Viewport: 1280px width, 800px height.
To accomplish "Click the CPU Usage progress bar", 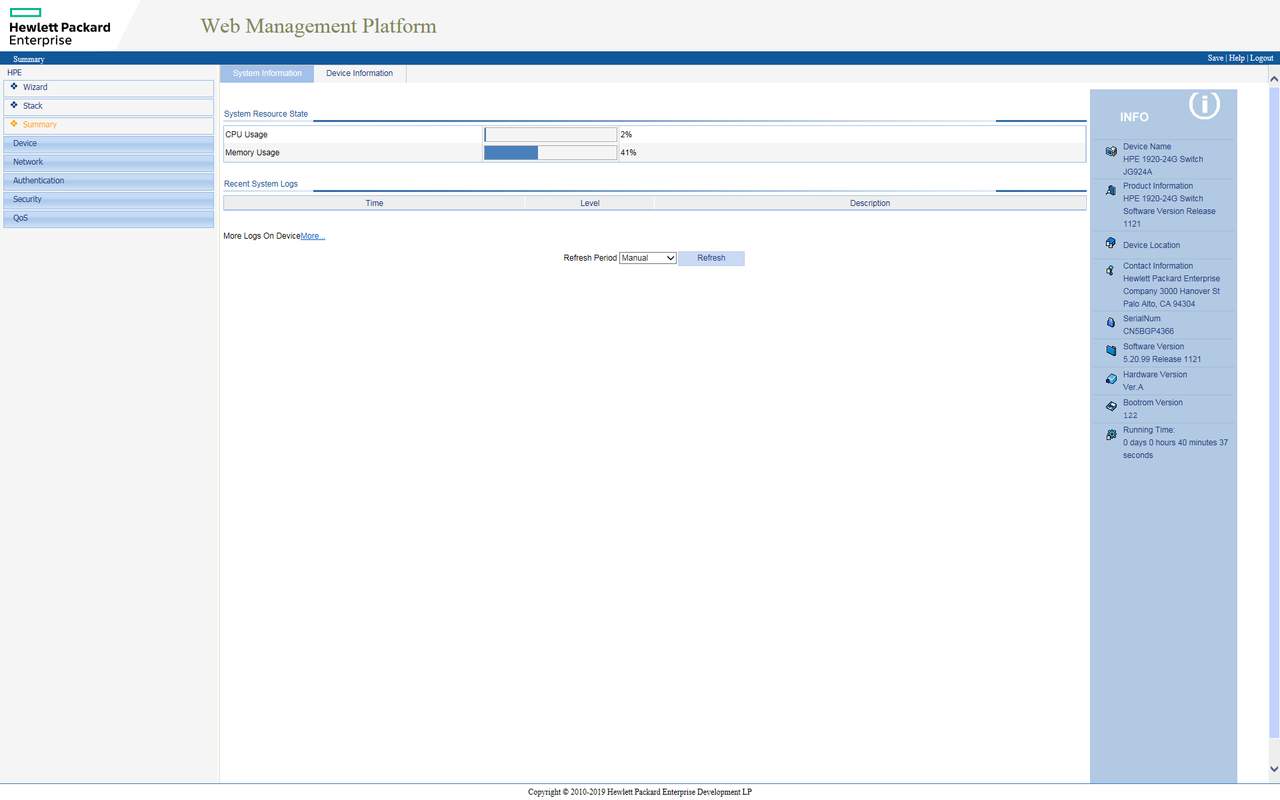I will pos(551,134).
